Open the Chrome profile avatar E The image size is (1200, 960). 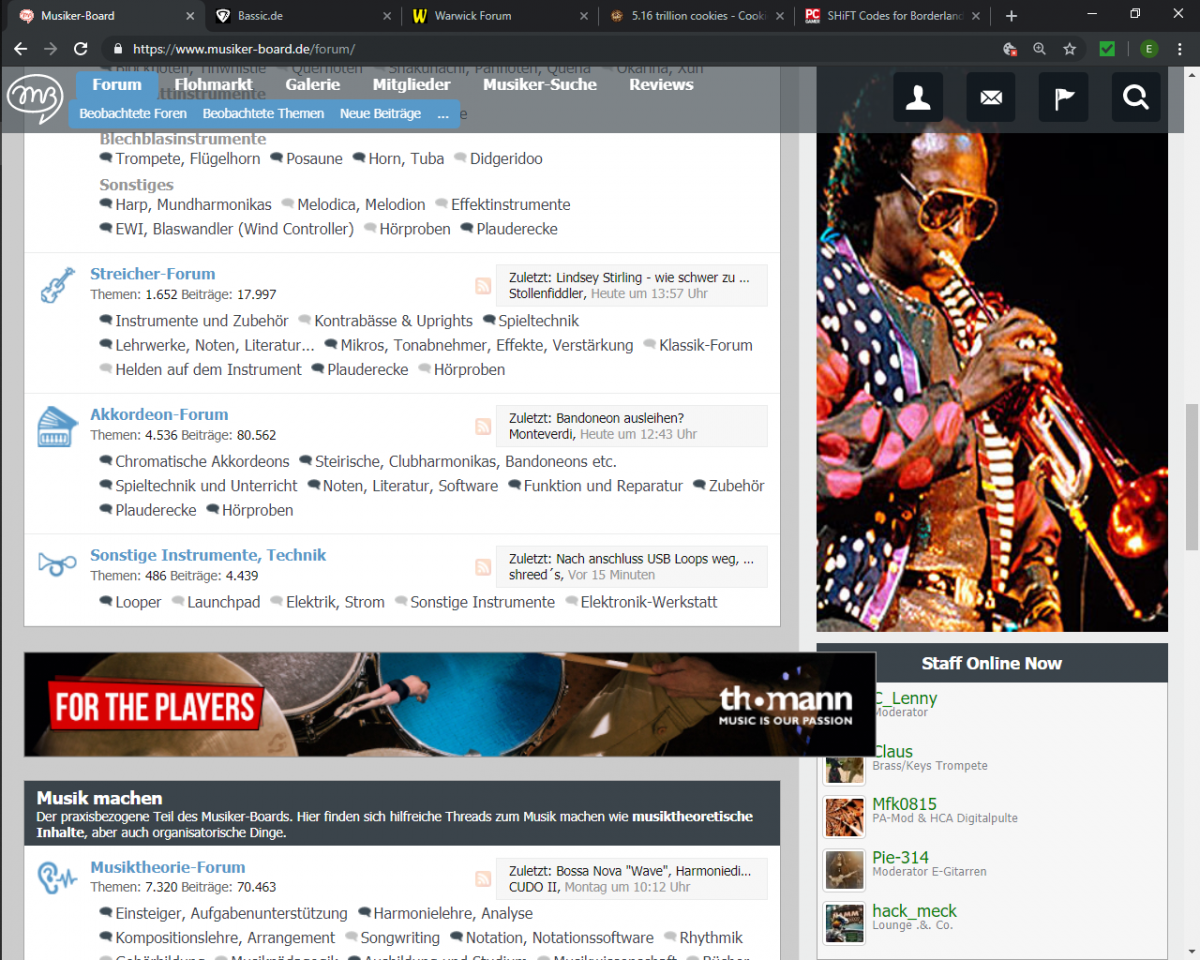click(1149, 48)
